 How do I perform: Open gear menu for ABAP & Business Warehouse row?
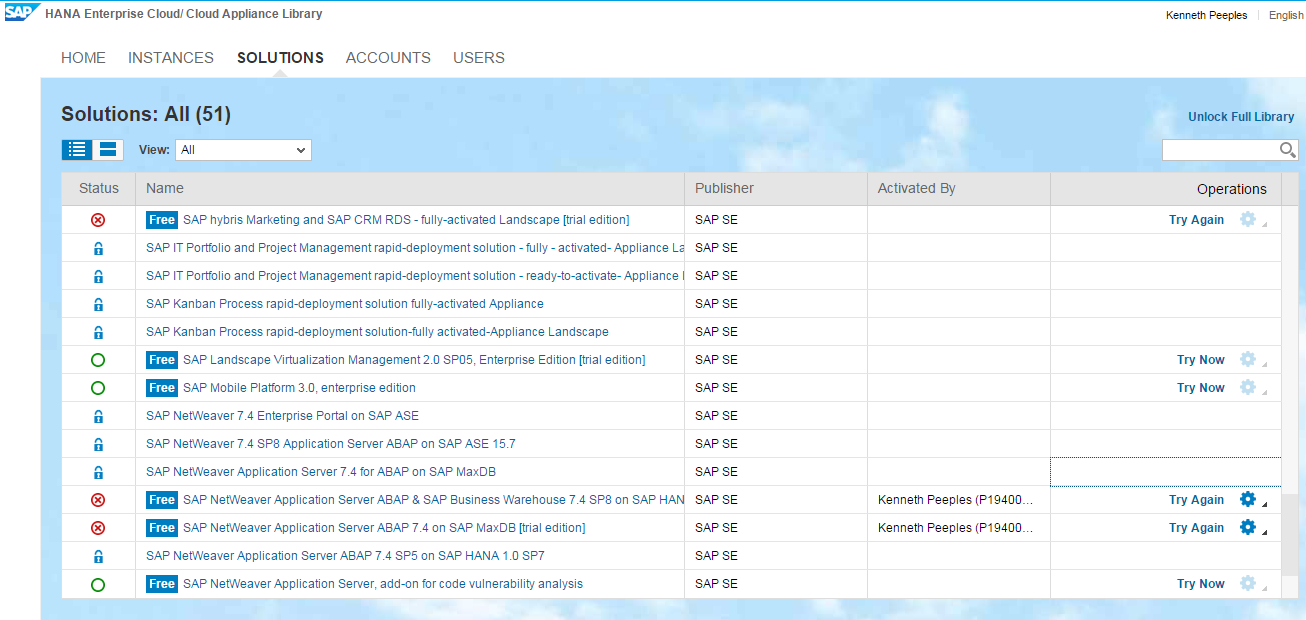pyautogui.click(x=1248, y=499)
